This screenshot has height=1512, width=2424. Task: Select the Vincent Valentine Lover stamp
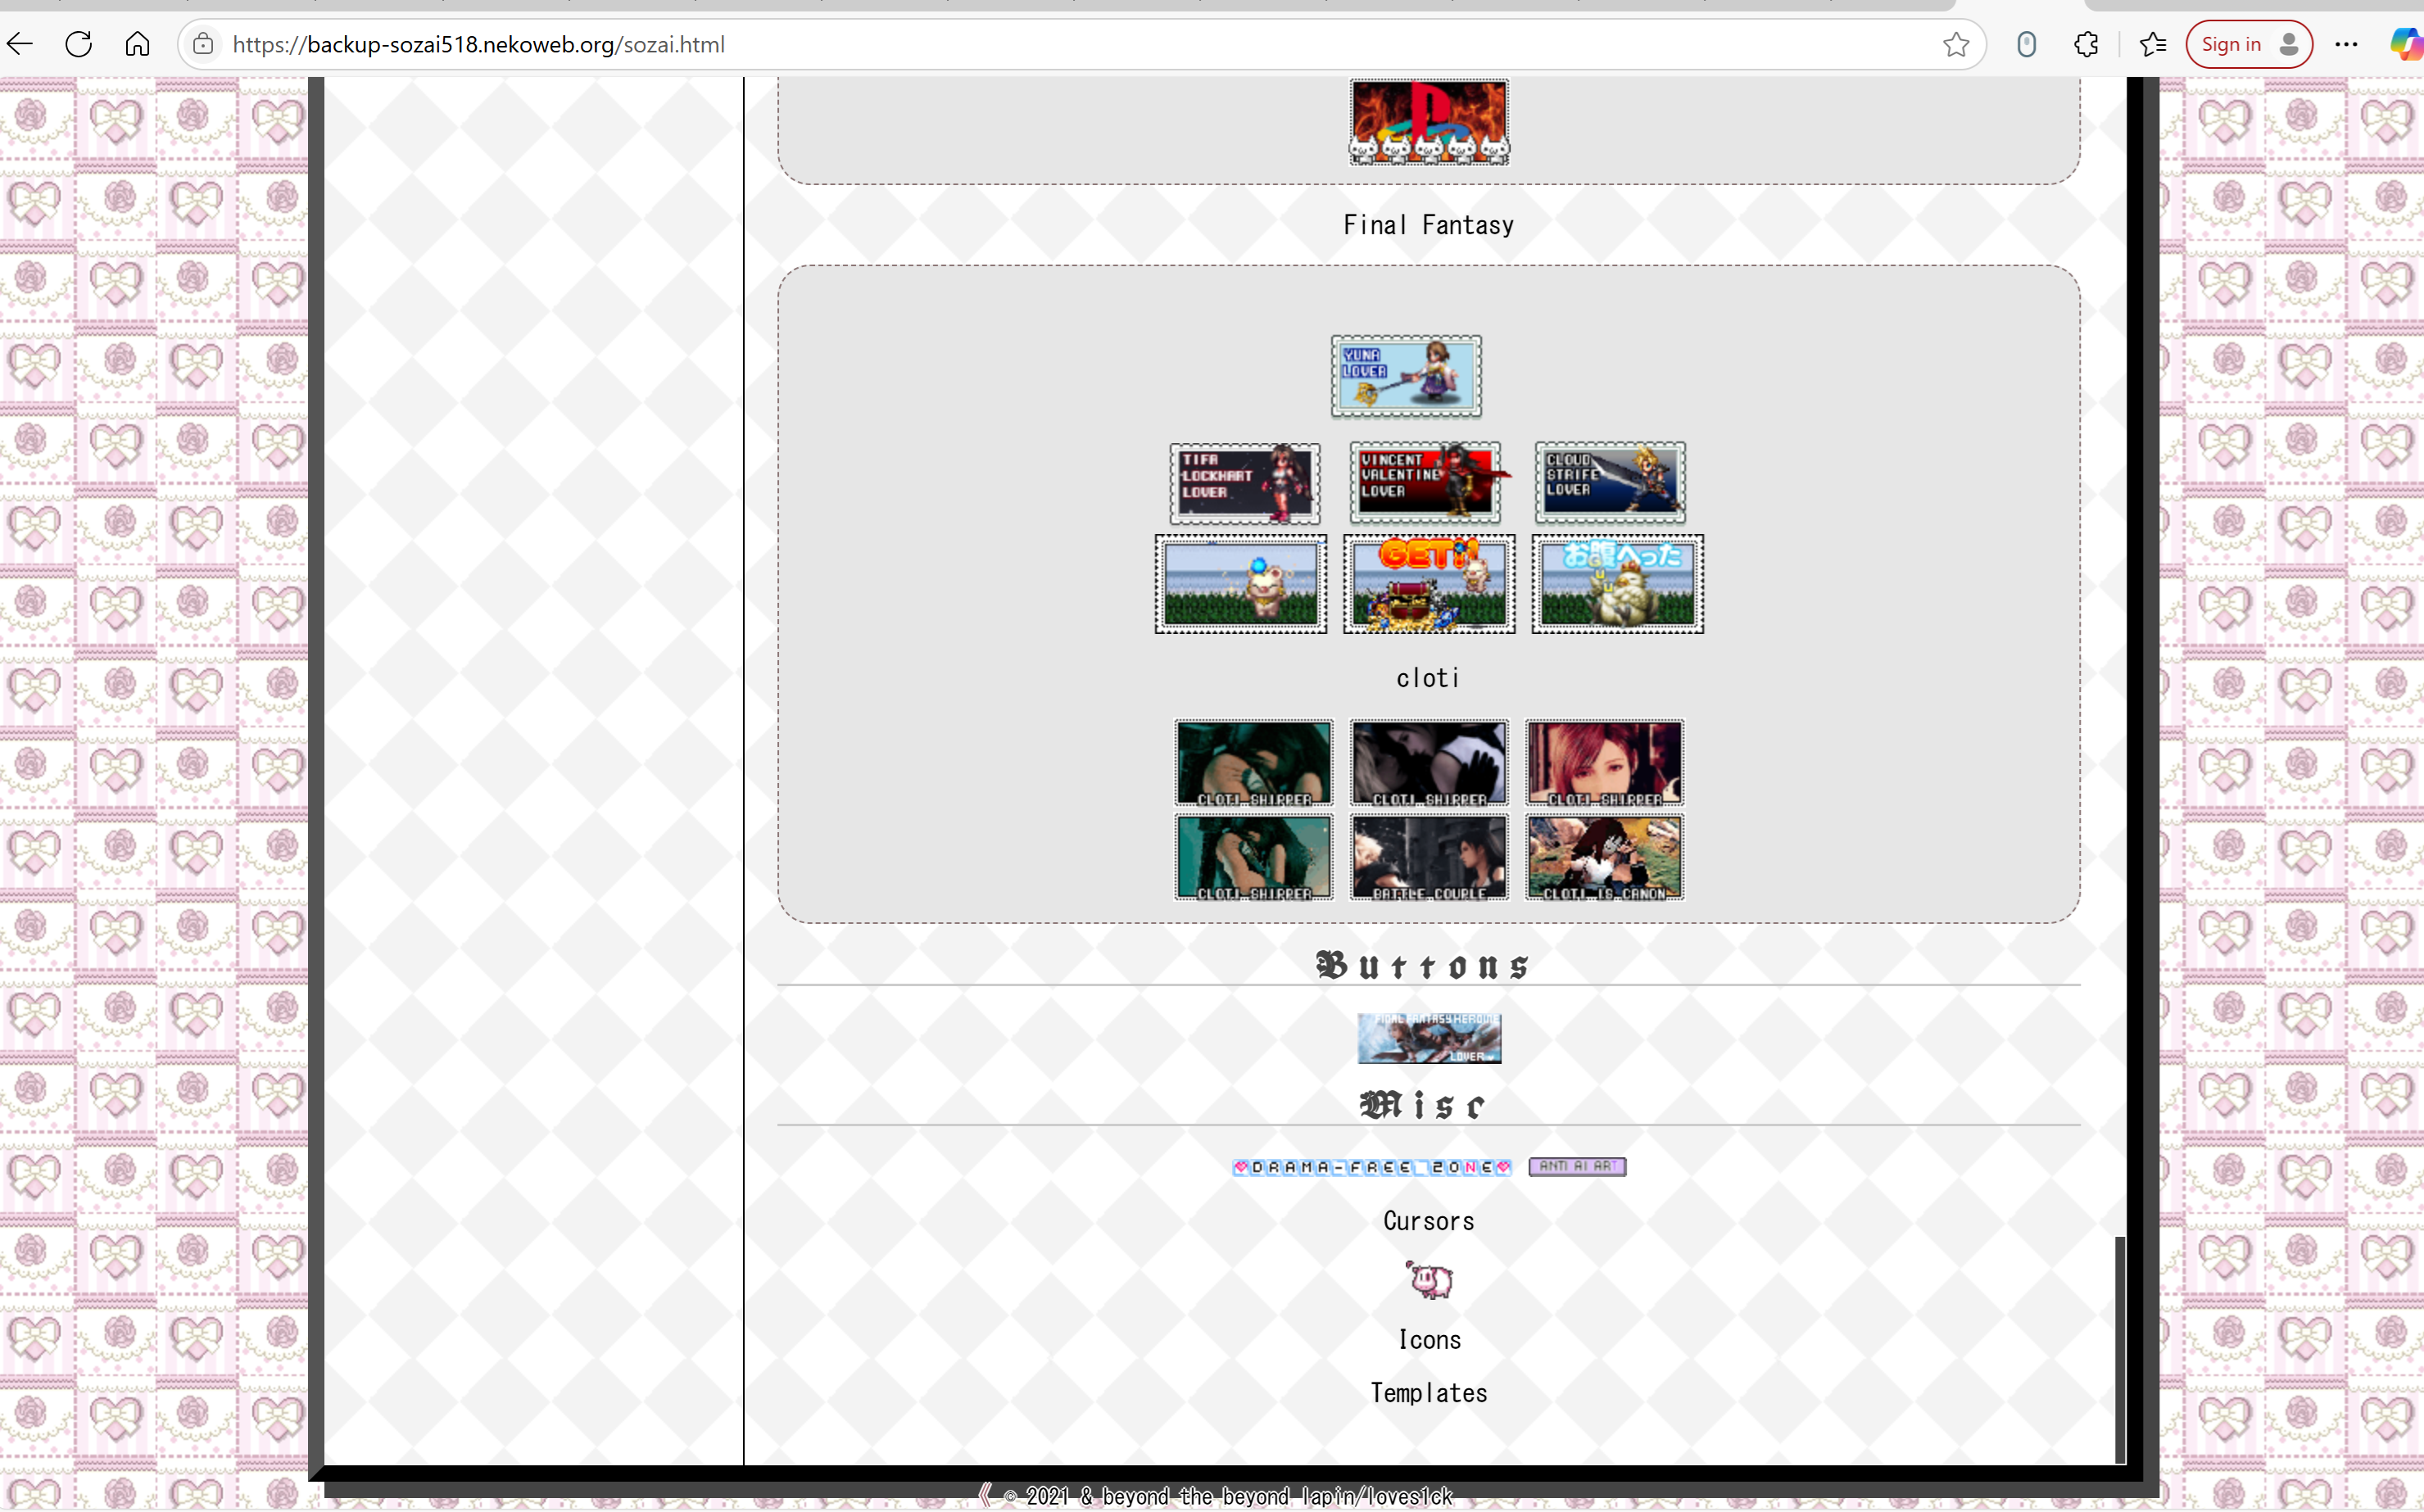(1429, 483)
